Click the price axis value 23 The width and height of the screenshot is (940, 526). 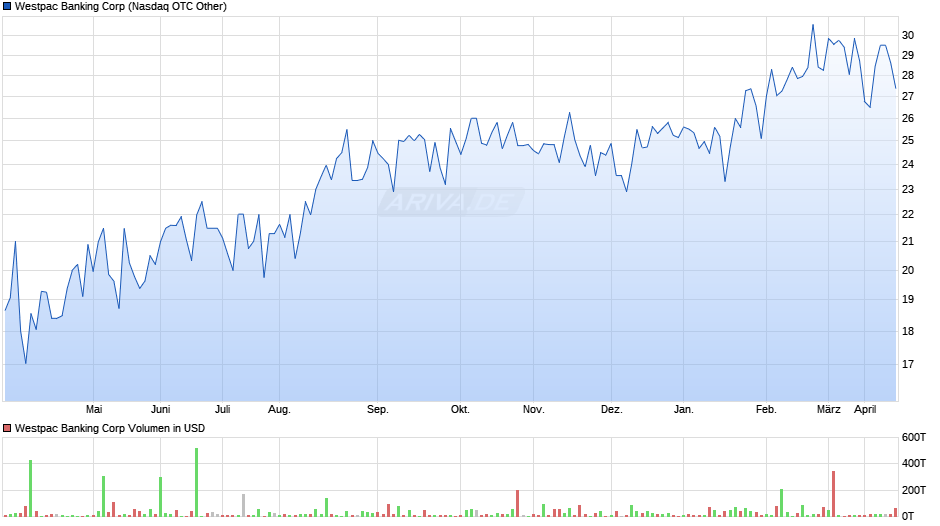point(908,189)
